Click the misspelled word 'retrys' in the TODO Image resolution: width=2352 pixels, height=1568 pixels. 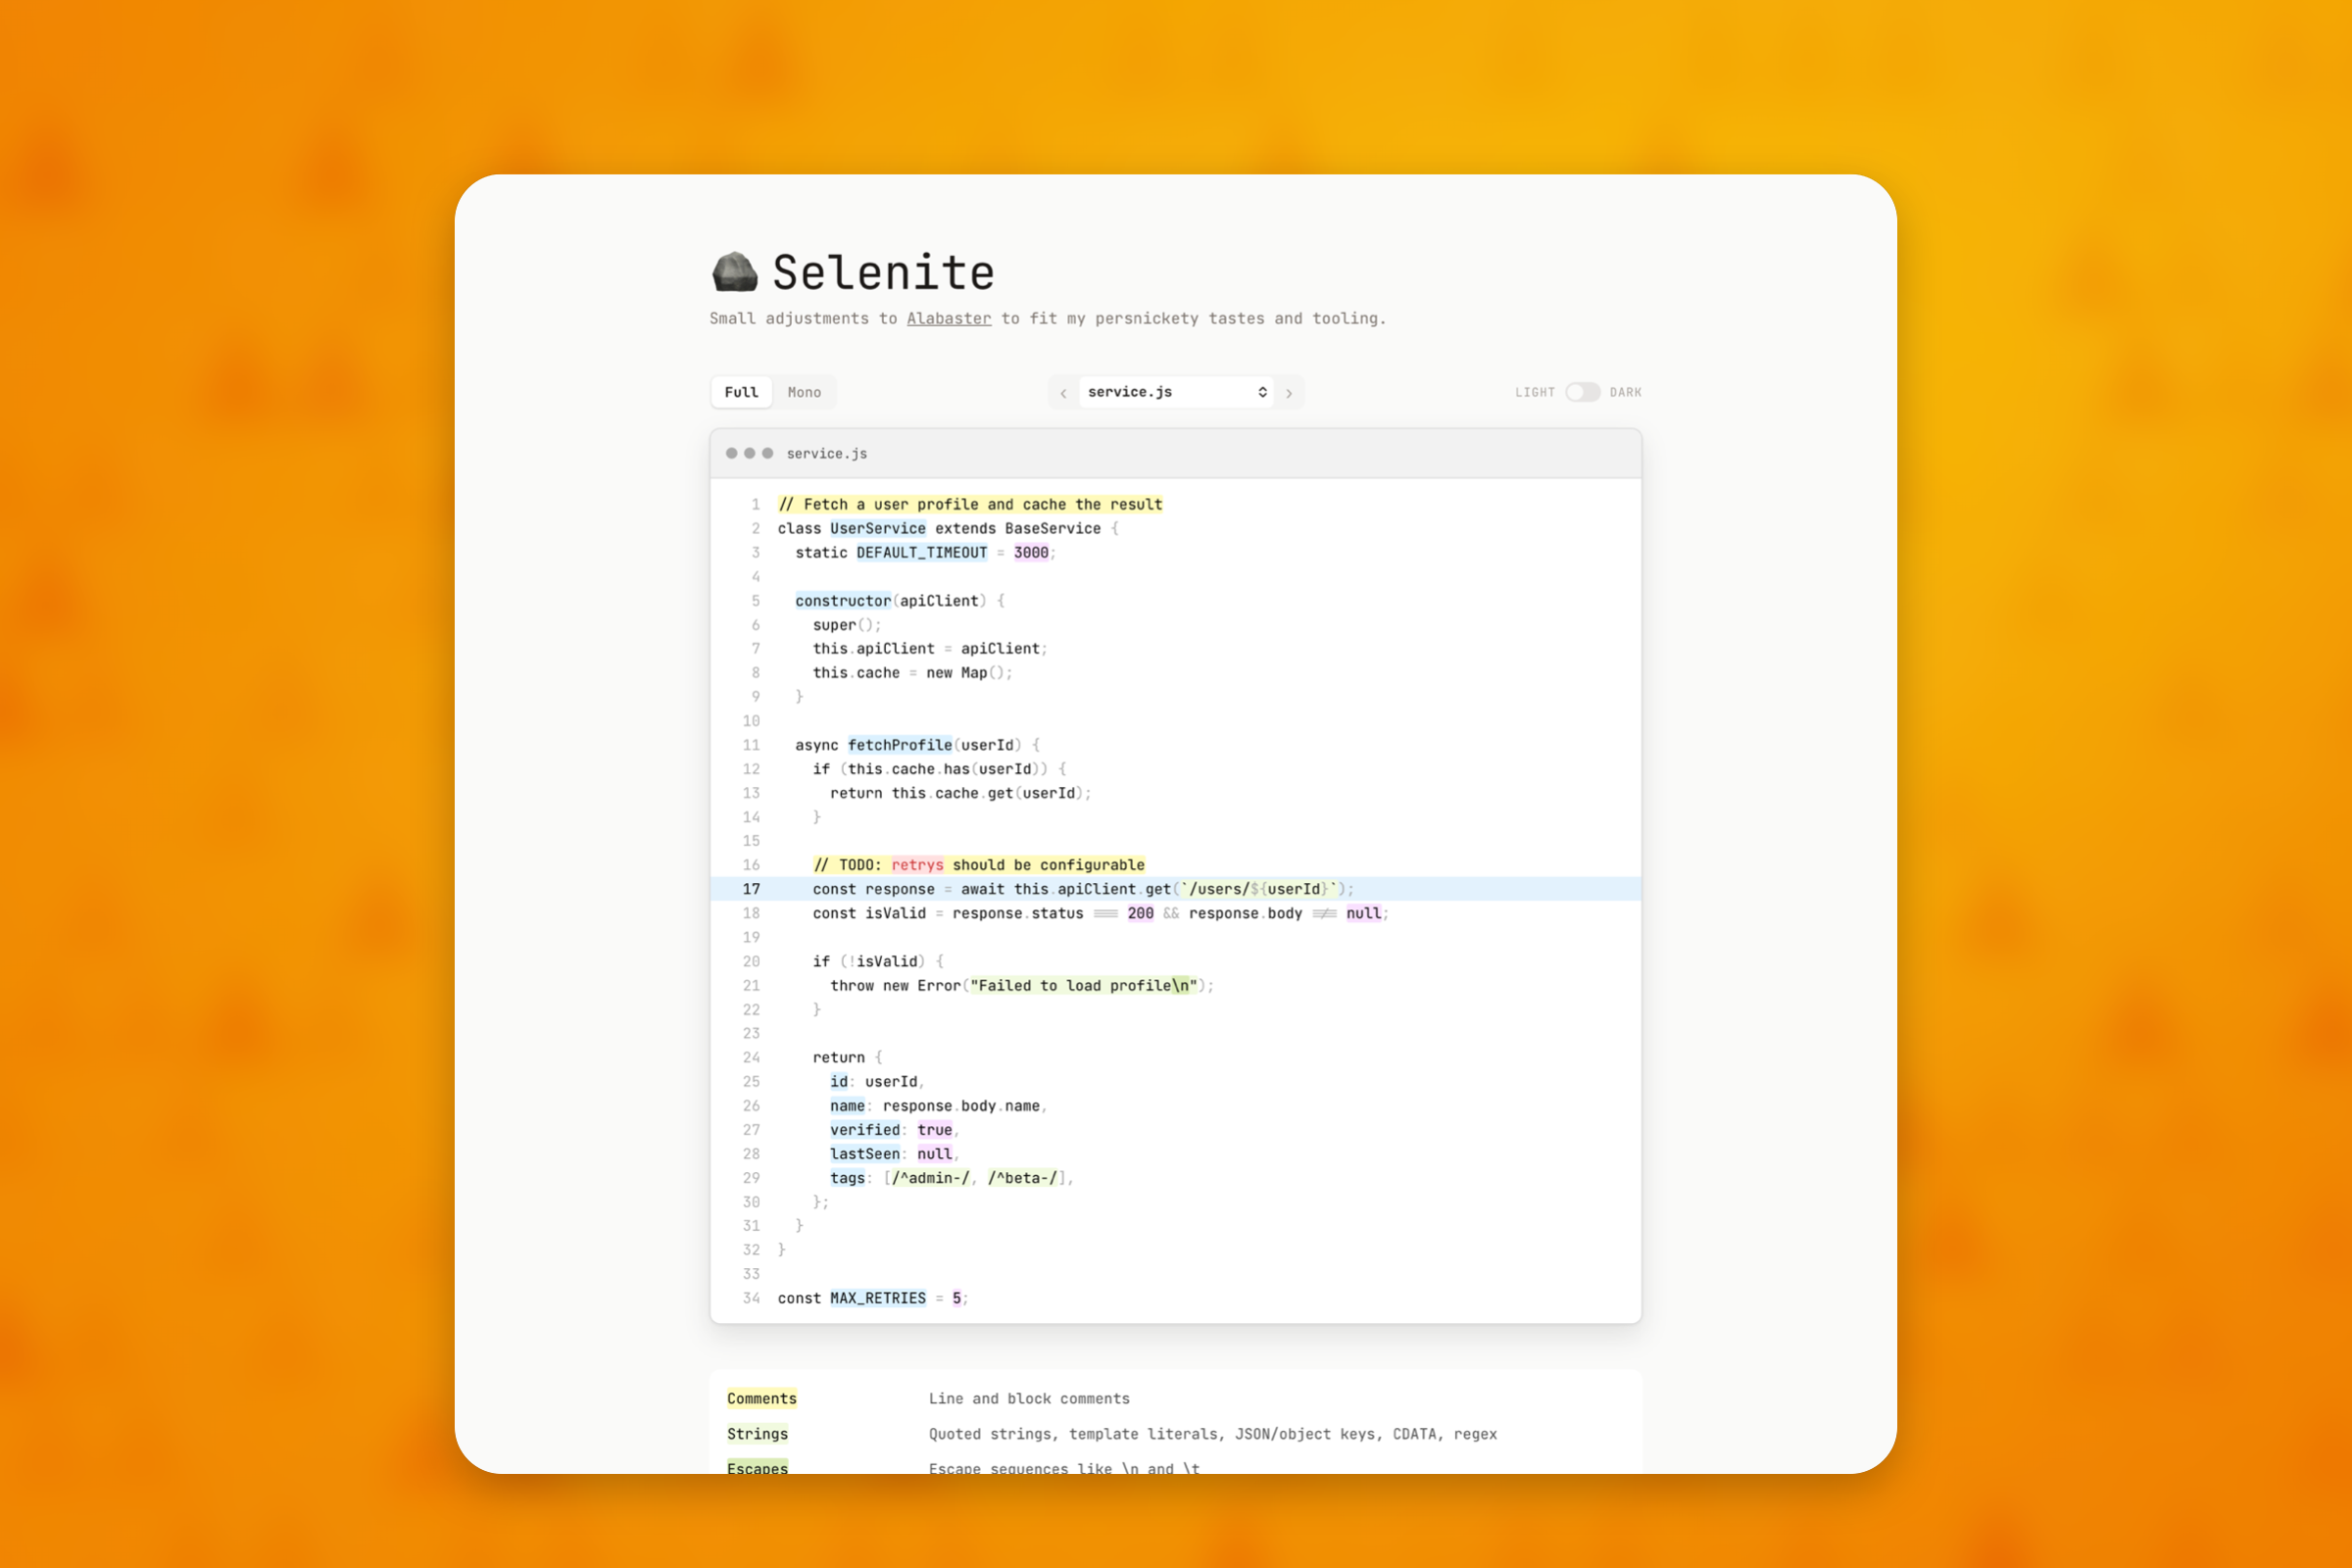tap(917, 865)
